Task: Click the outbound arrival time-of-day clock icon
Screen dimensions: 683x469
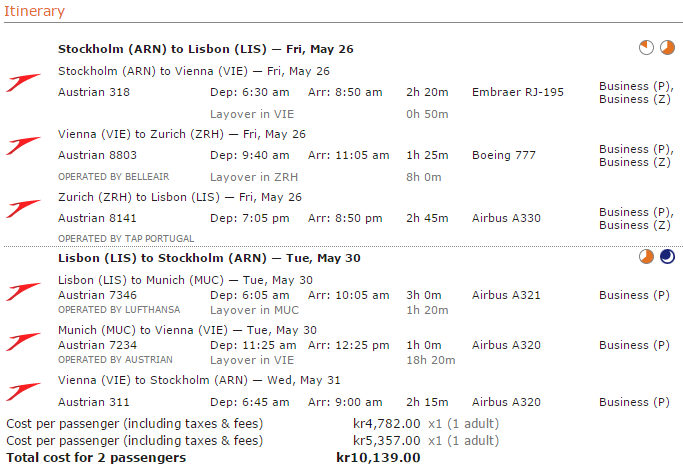Action: pos(667,48)
